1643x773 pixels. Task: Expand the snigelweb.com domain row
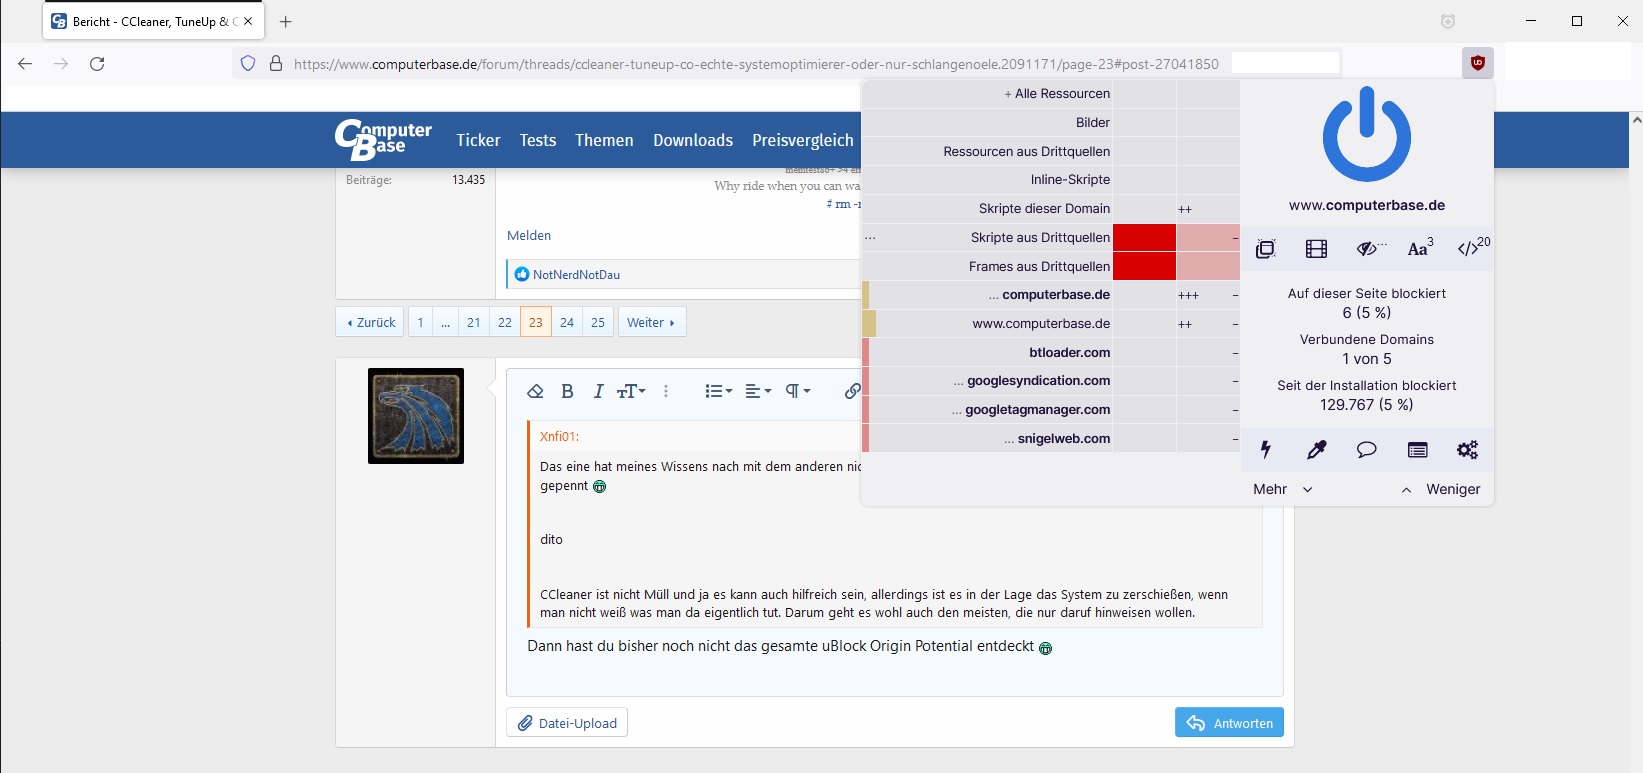[987, 438]
